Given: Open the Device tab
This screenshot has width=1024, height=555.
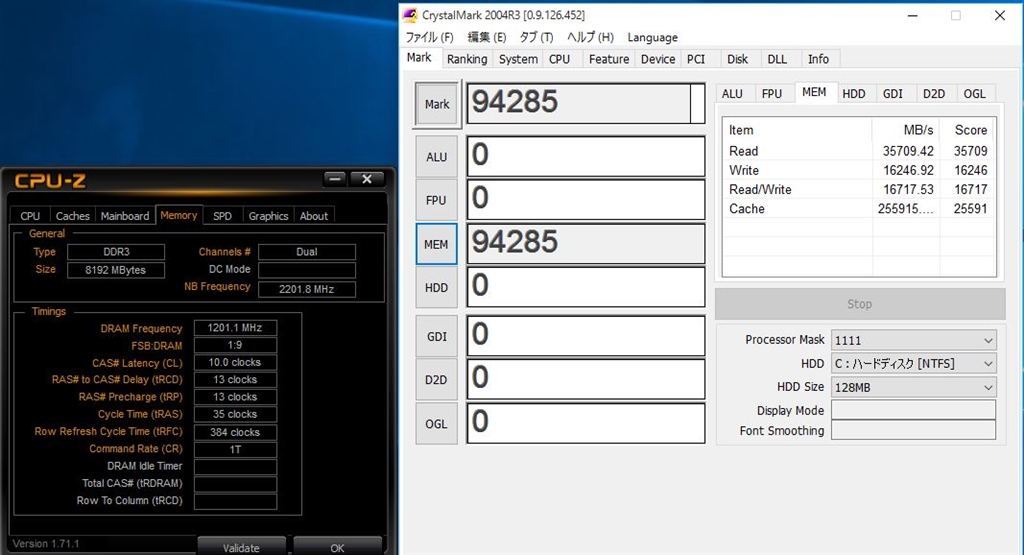Looking at the screenshot, I should (x=658, y=59).
